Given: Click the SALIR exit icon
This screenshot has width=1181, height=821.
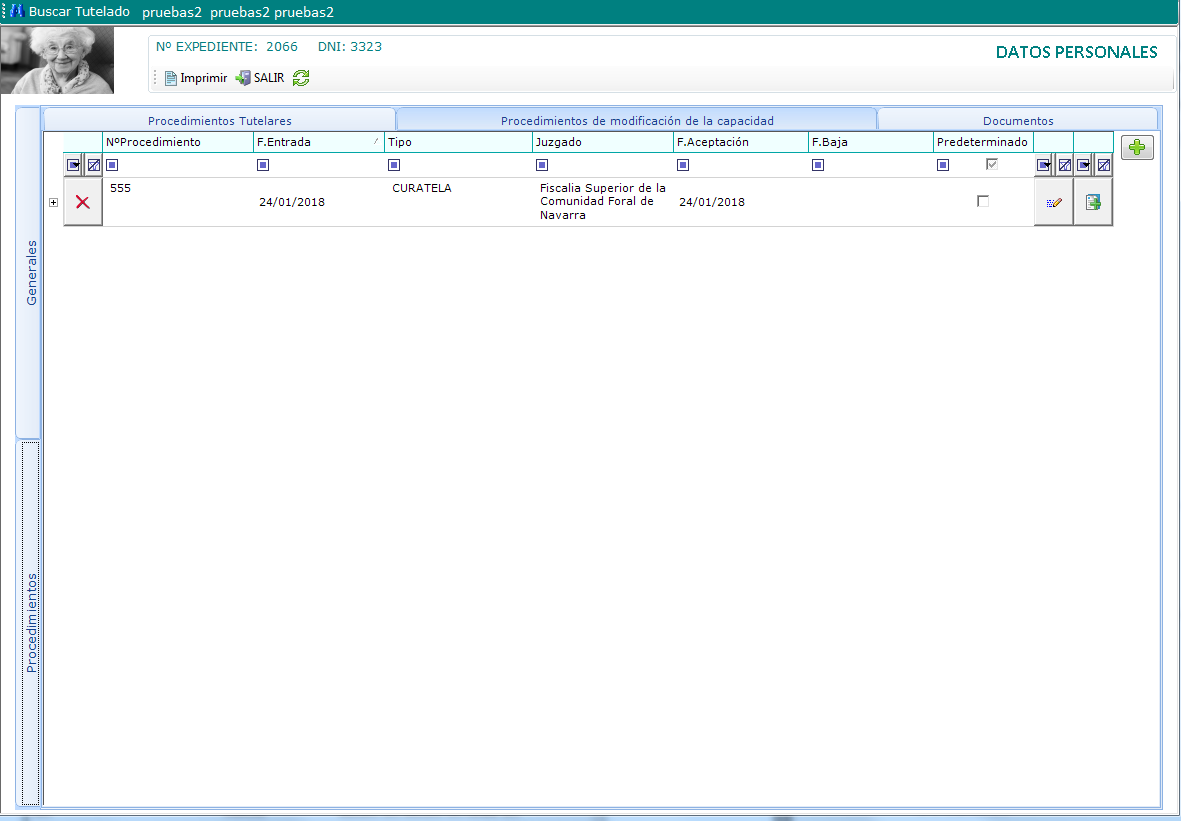Looking at the screenshot, I should (242, 78).
